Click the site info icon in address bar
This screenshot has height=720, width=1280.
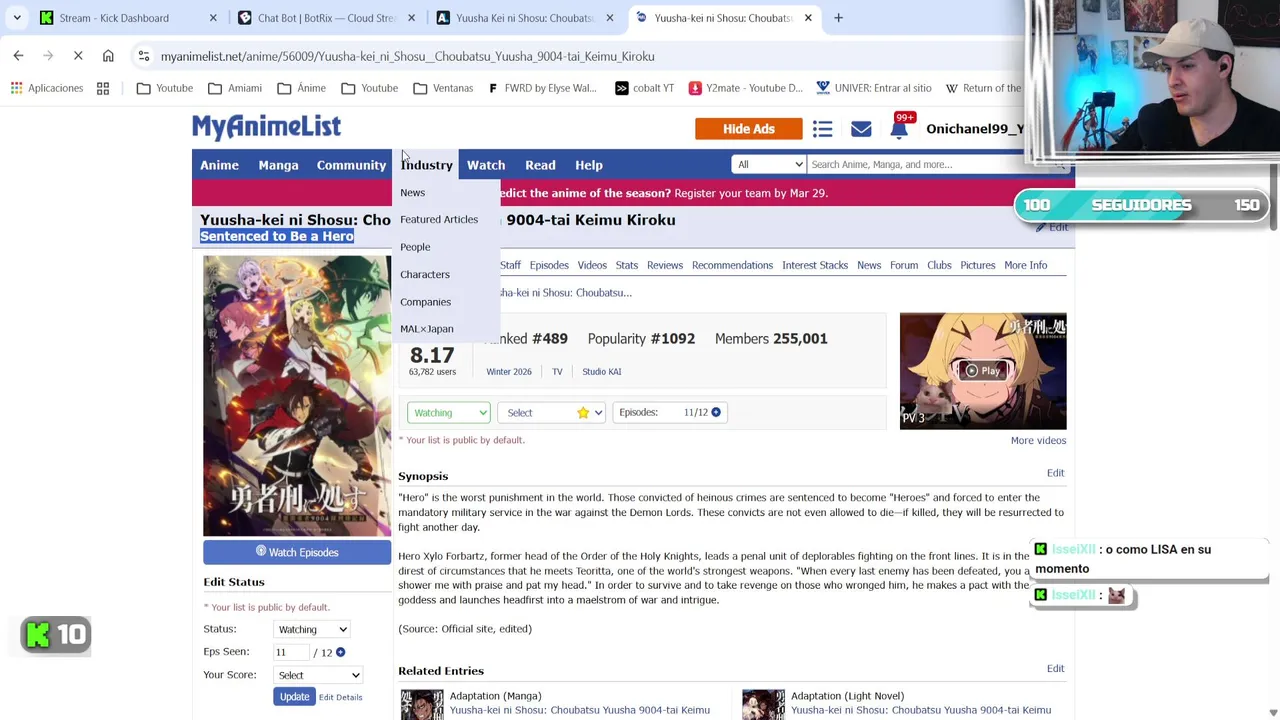pyautogui.click(x=144, y=56)
